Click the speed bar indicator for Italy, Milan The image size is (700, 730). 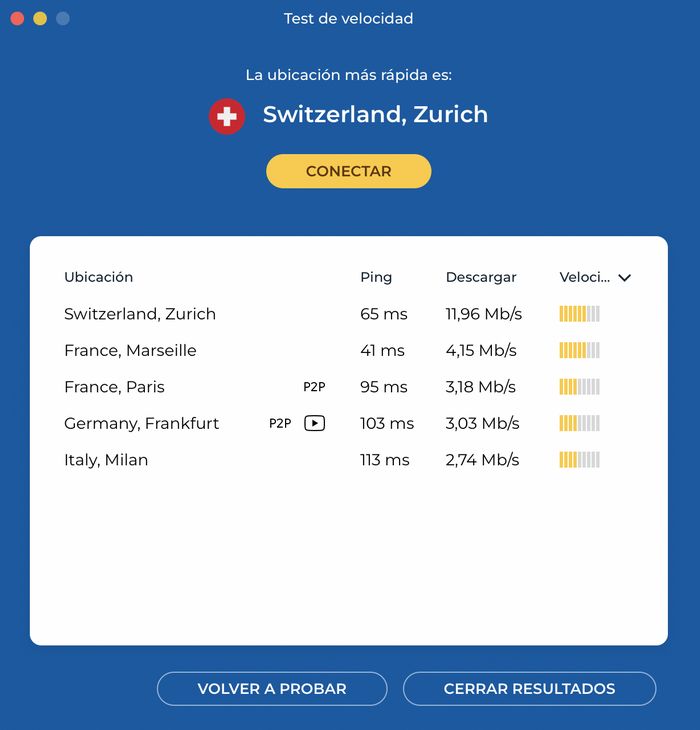[x=579, y=460]
